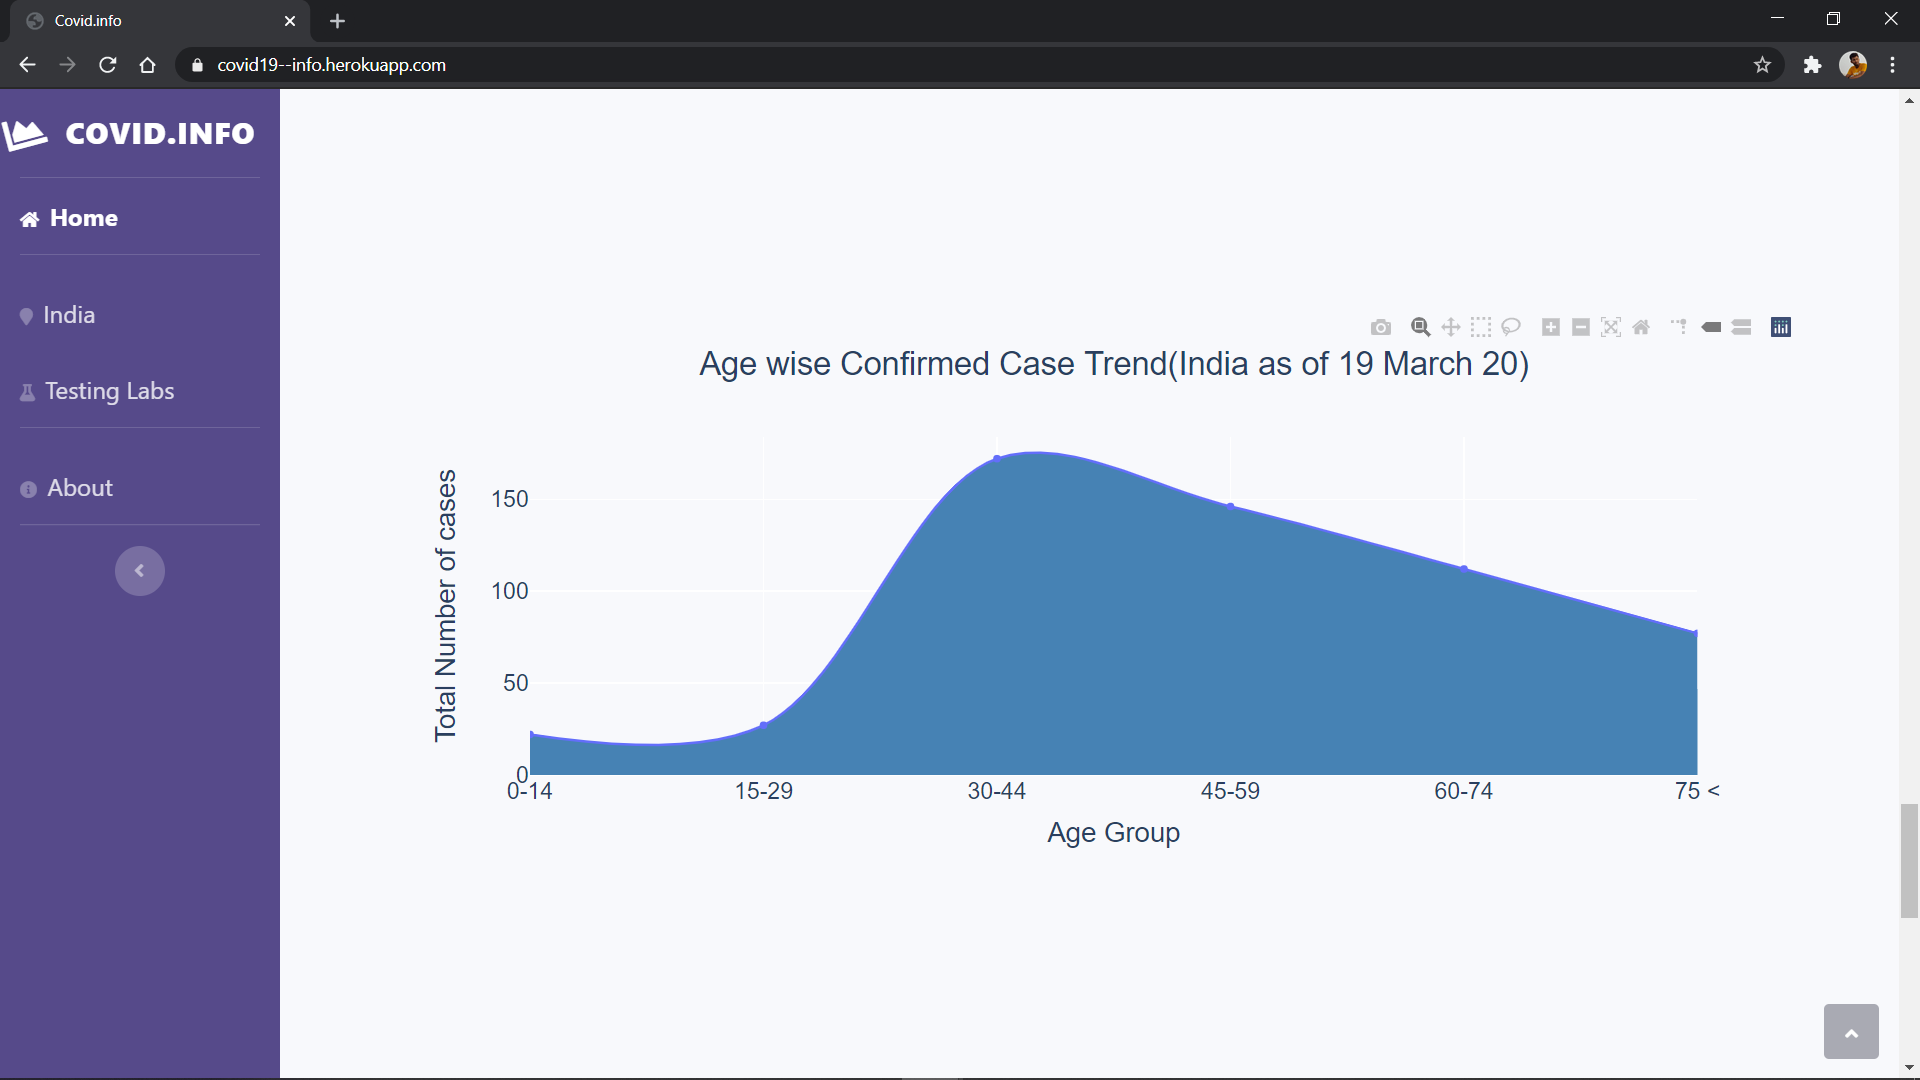Click the page vertical scrollbar thumb

(x=1909, y=860)
